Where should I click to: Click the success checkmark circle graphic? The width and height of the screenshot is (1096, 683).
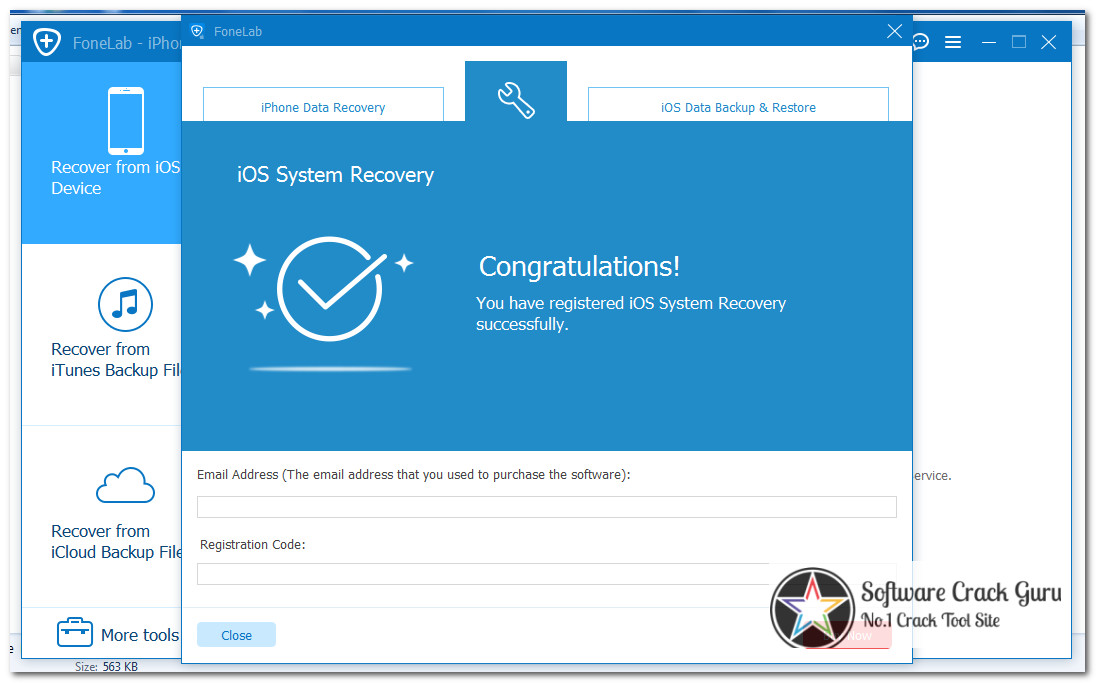coord(329,289)
